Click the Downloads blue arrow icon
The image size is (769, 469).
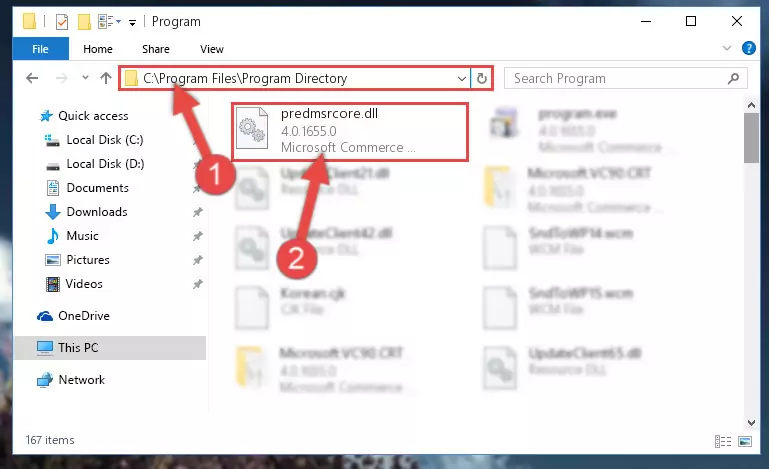(x=52, y=212)
